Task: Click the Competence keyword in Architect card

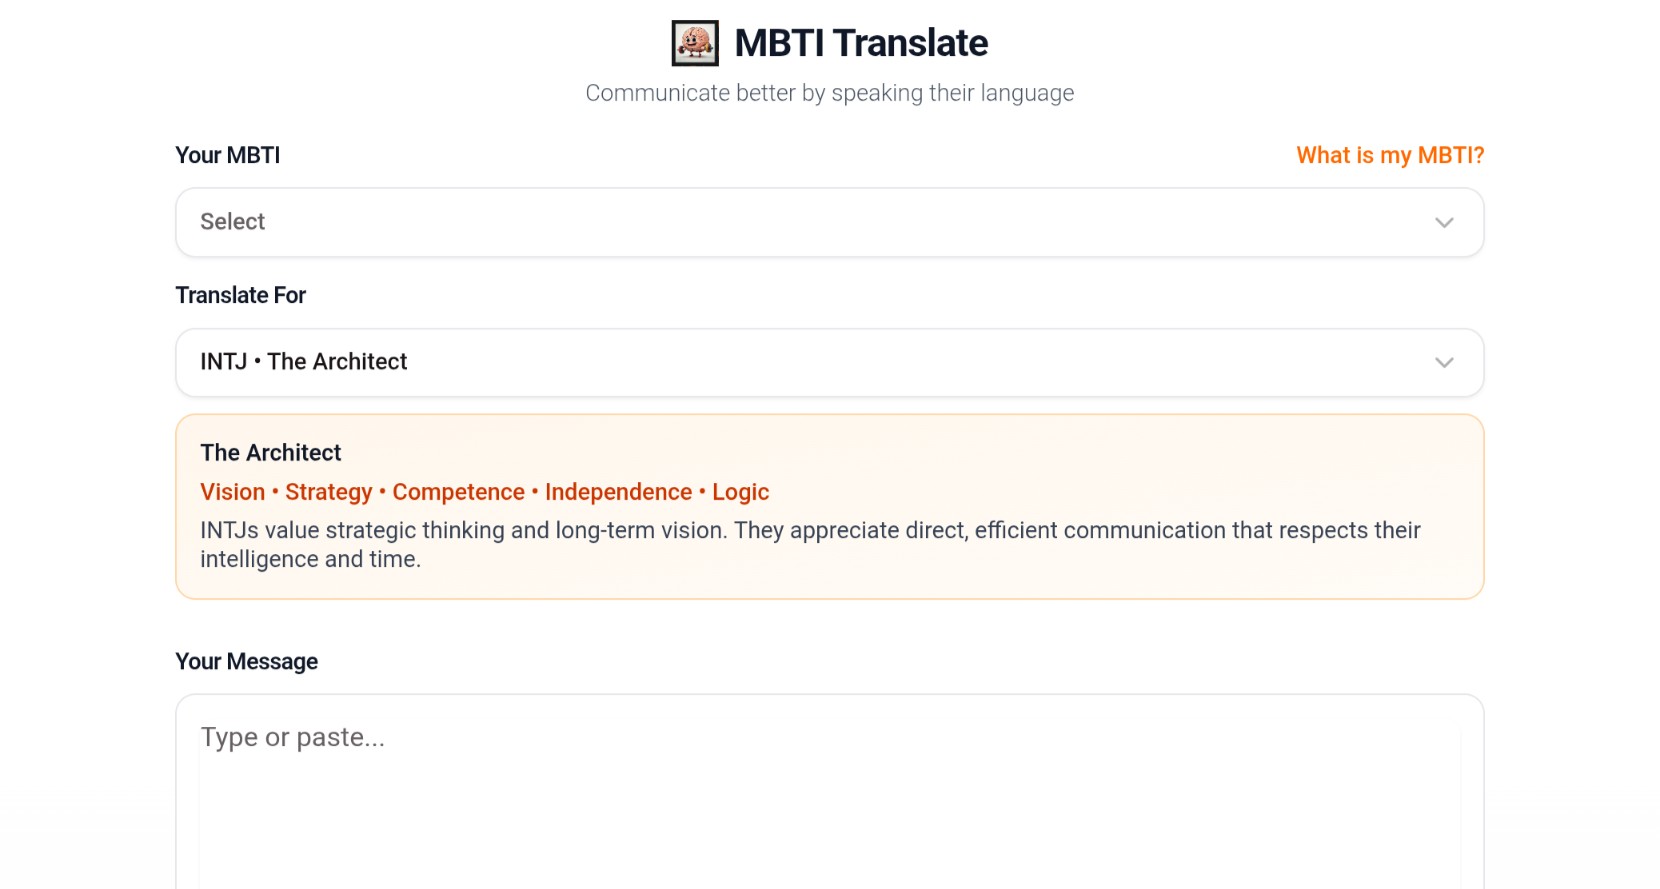Action: coord(459,492)
